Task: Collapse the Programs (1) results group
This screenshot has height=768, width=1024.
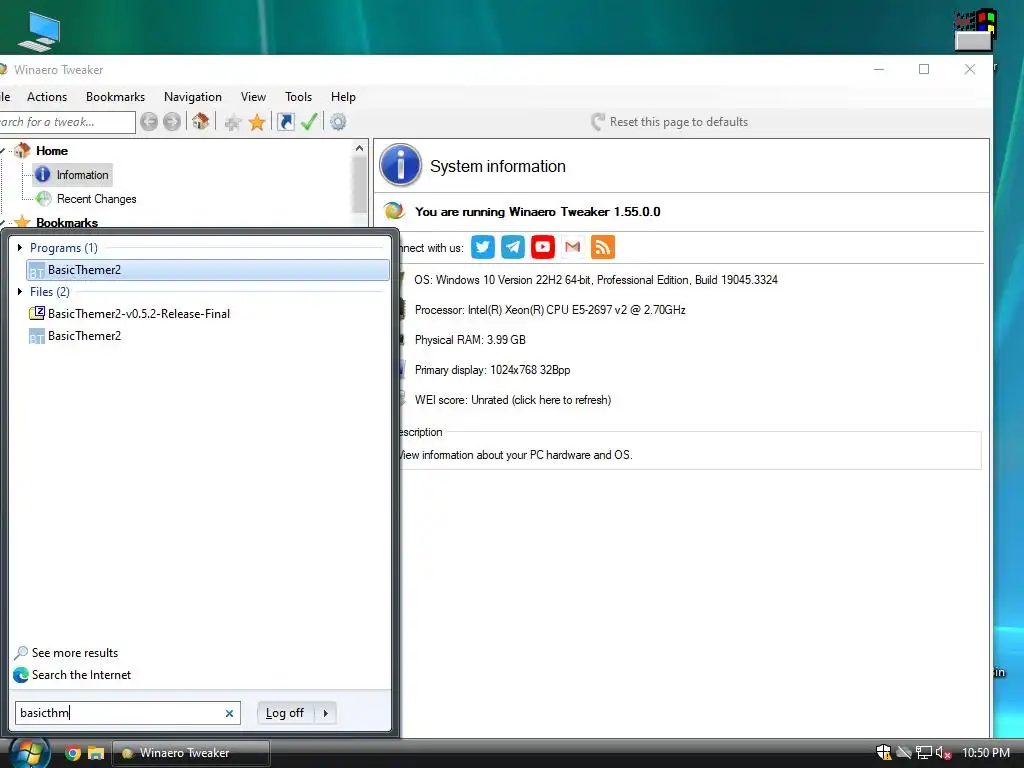Action: [x=20, y=248]
